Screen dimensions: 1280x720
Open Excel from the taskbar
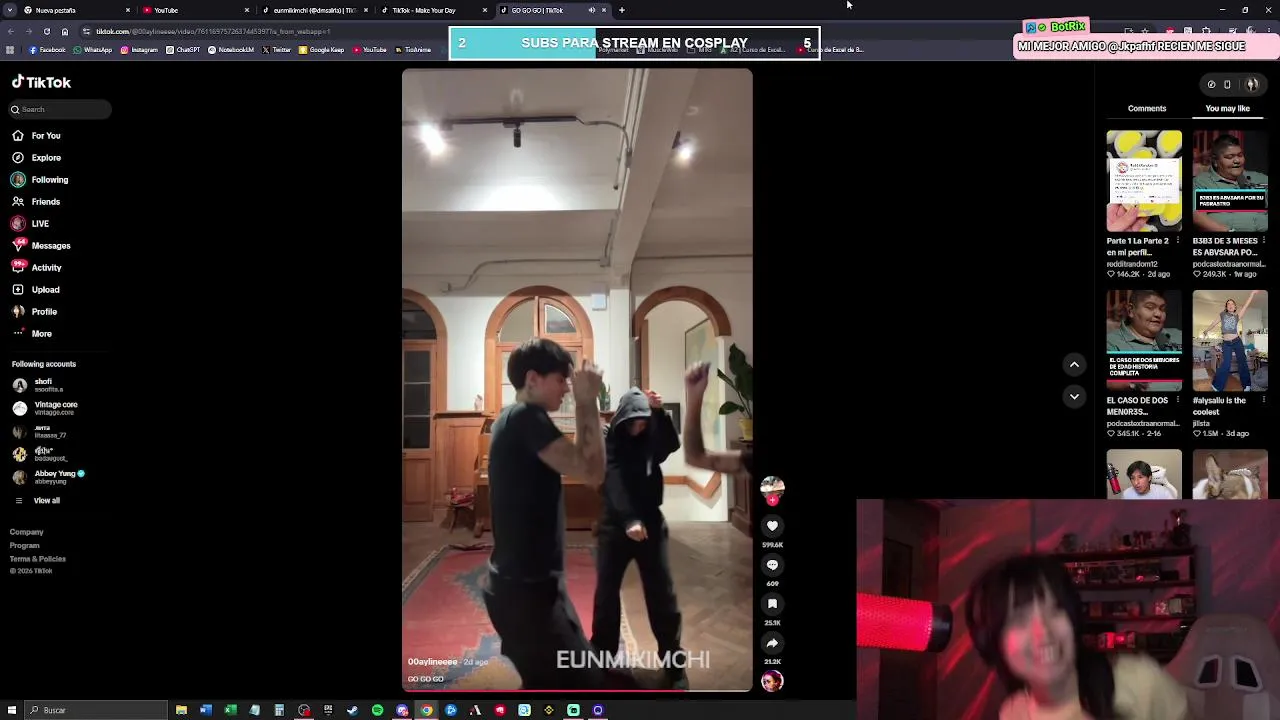coord(230,710)
